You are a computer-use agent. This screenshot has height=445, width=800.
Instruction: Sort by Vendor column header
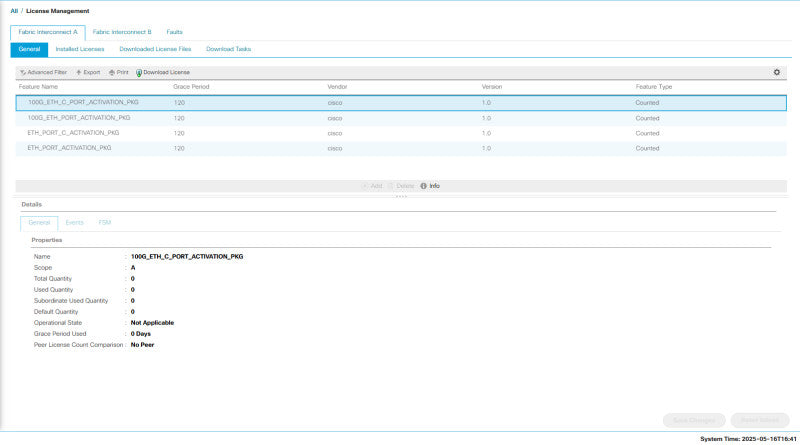coord(337,87)
